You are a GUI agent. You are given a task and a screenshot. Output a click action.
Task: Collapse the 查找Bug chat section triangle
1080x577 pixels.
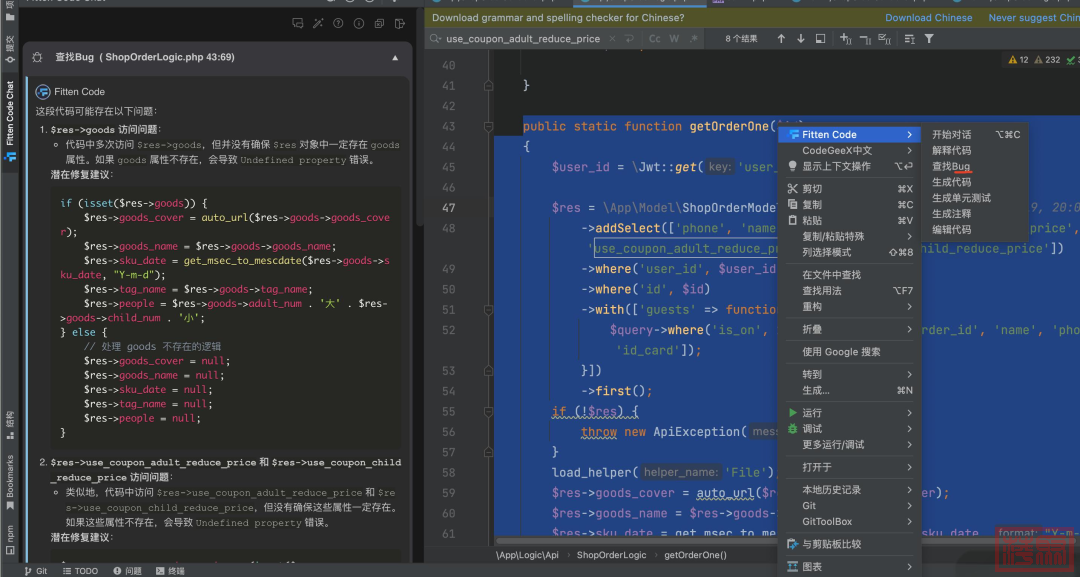tap(396, 58)
